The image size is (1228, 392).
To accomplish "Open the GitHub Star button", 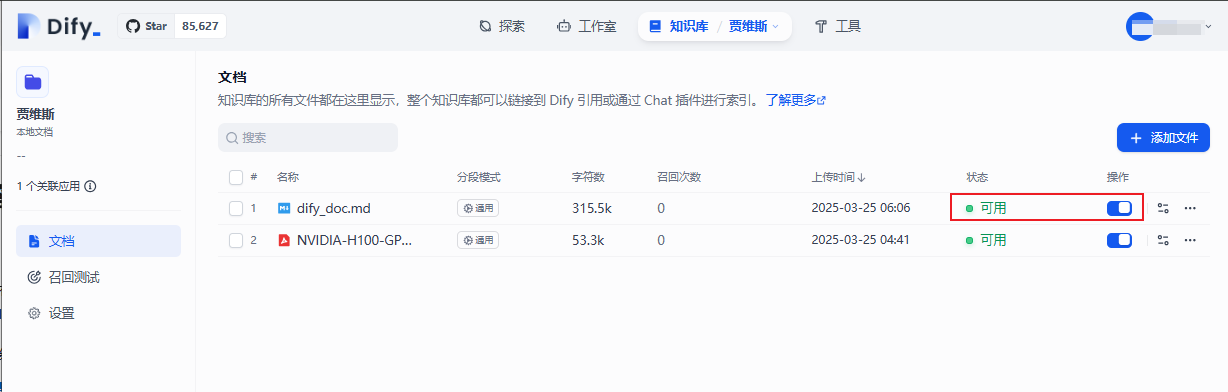I will pyautogui.click(x=146, y=26).
